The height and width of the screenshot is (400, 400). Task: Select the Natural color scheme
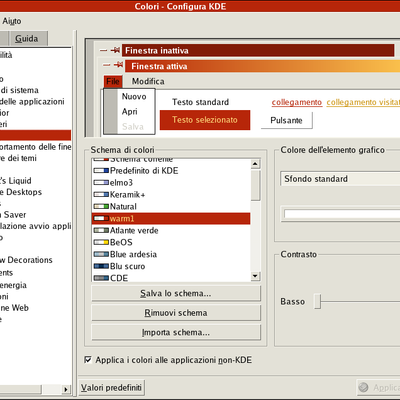pos(171,206)
